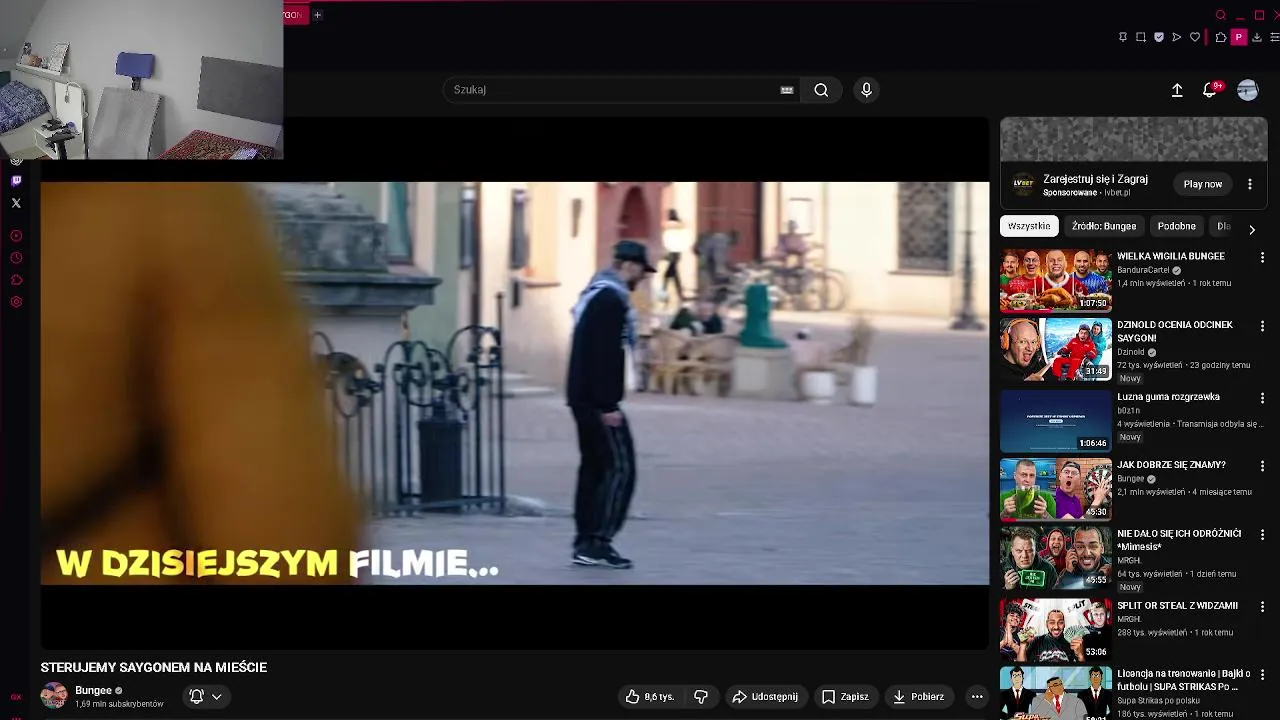Click the search magnifier button
Screen dimensions: 1280x720
click(x=821, y=90)
